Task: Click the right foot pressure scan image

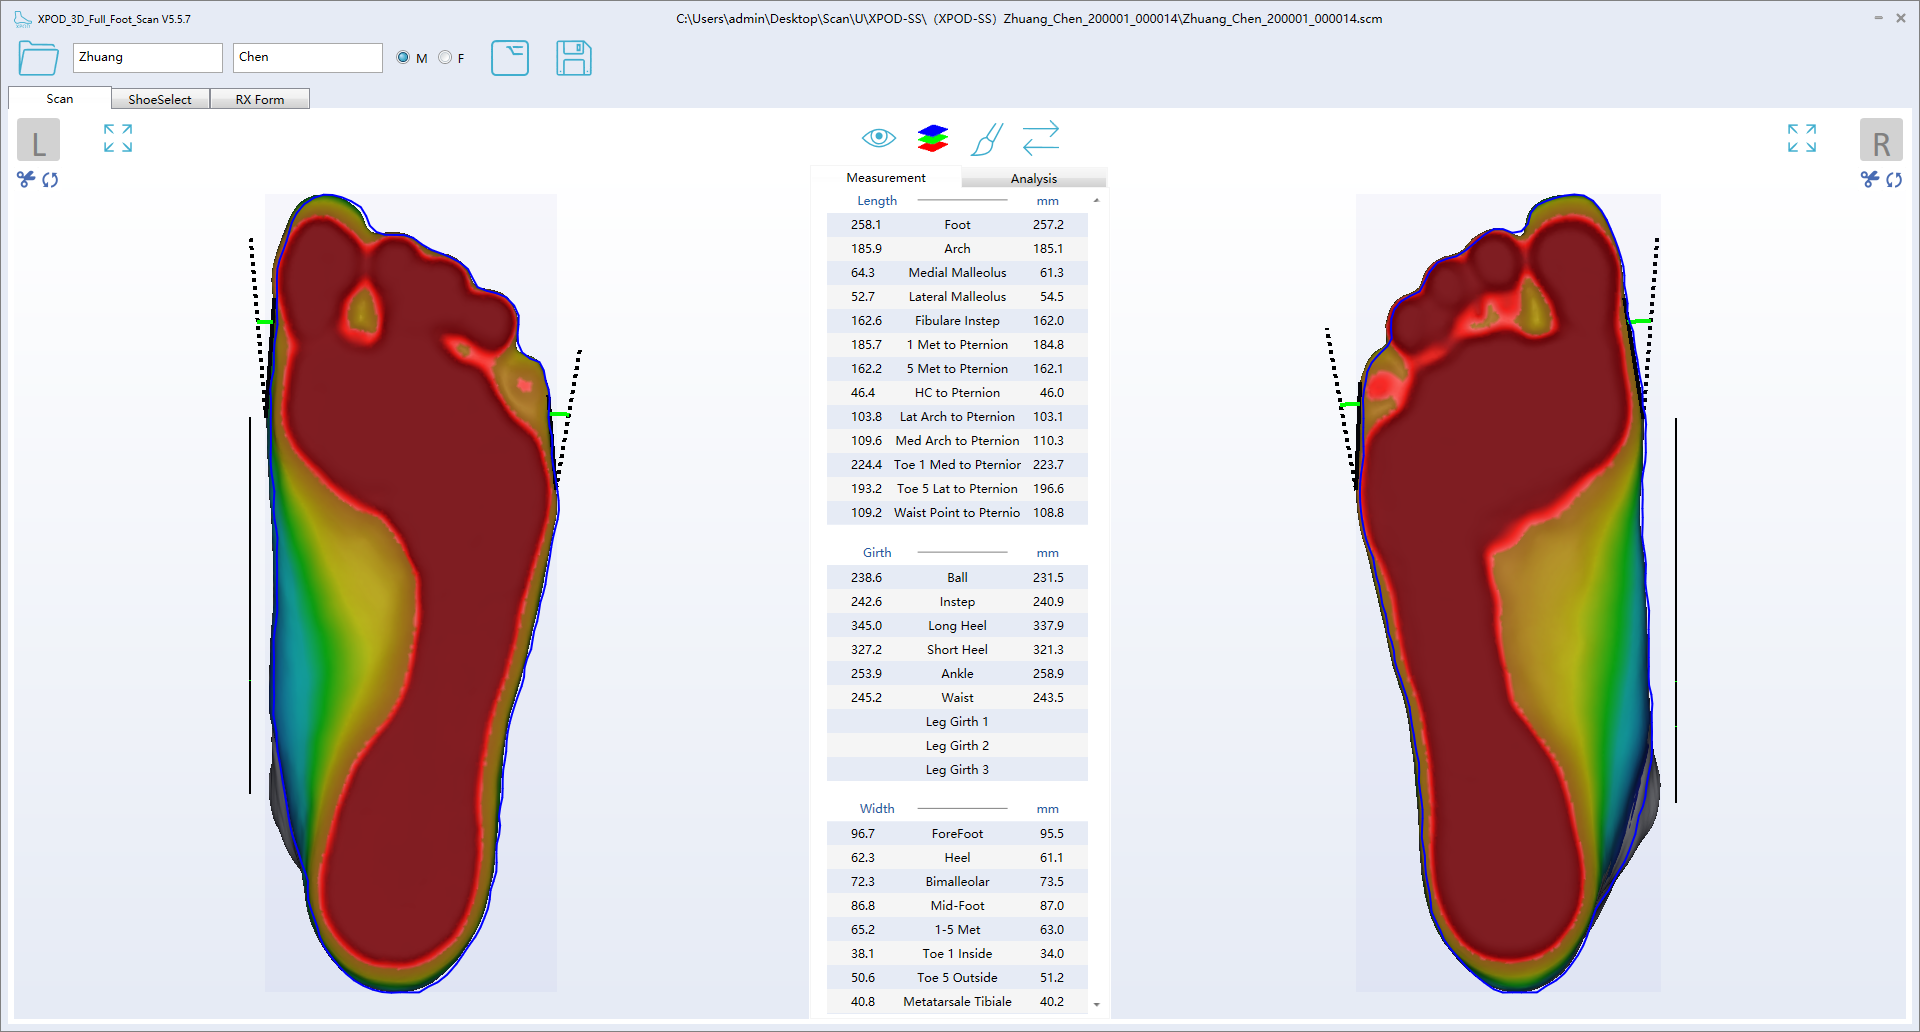Action: (1508, 593)
